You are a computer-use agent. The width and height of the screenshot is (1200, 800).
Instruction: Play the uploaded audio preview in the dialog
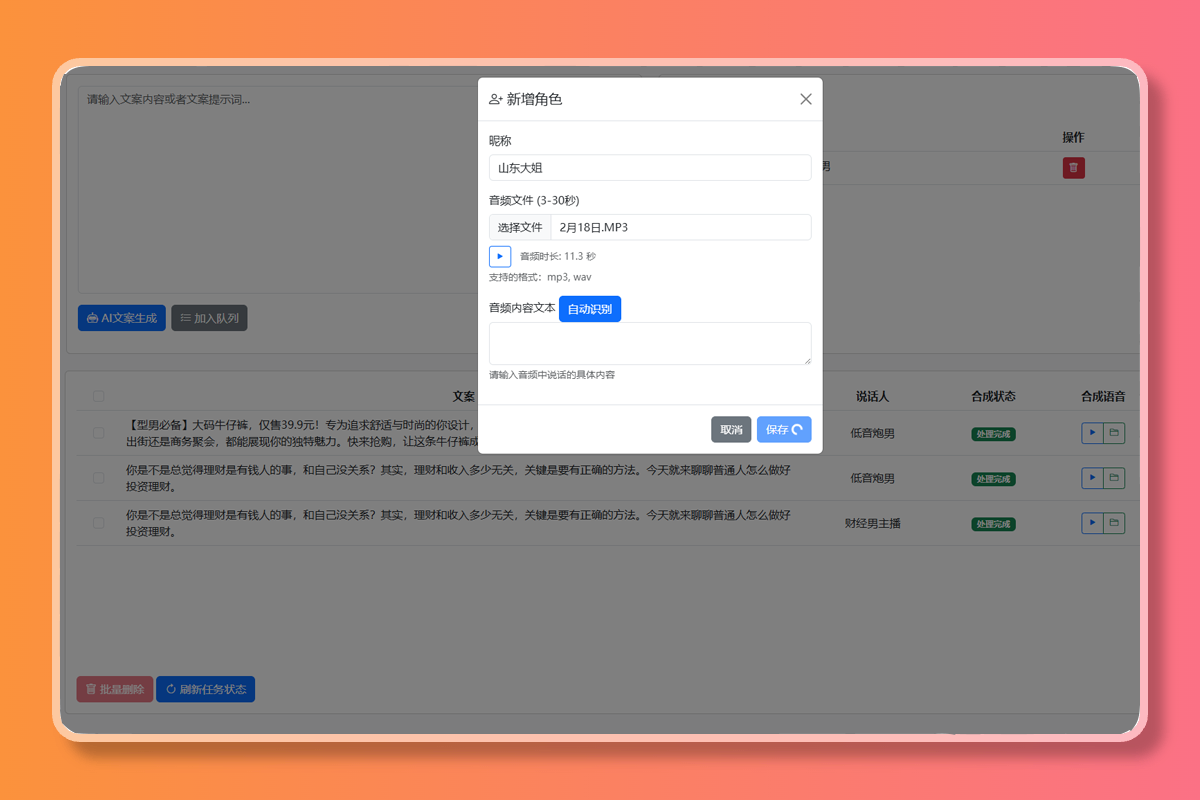(500, 257)
